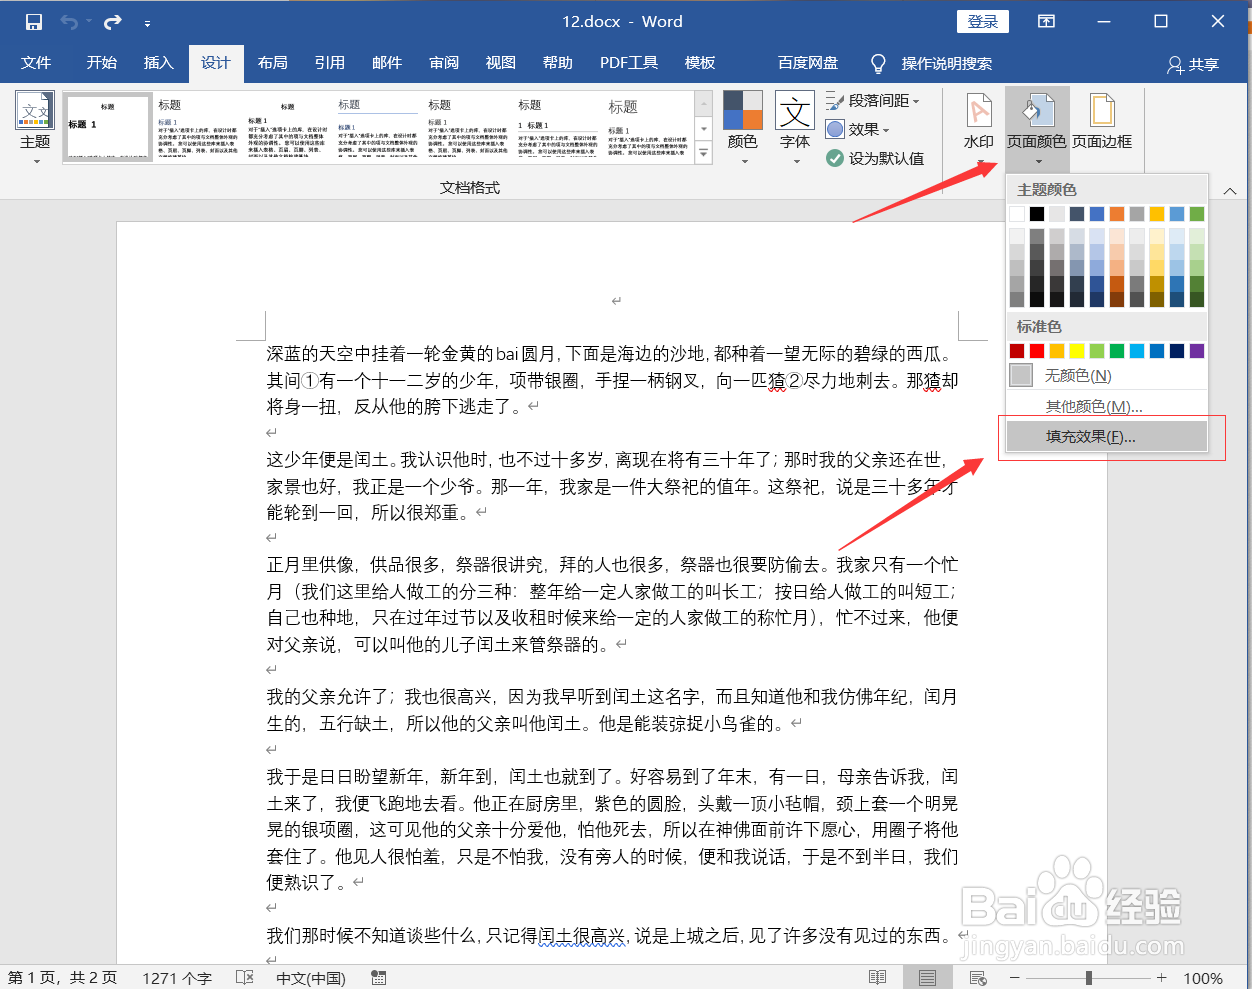
Task: Click the proofing check icon in status bar
Action: click(245, 977)
